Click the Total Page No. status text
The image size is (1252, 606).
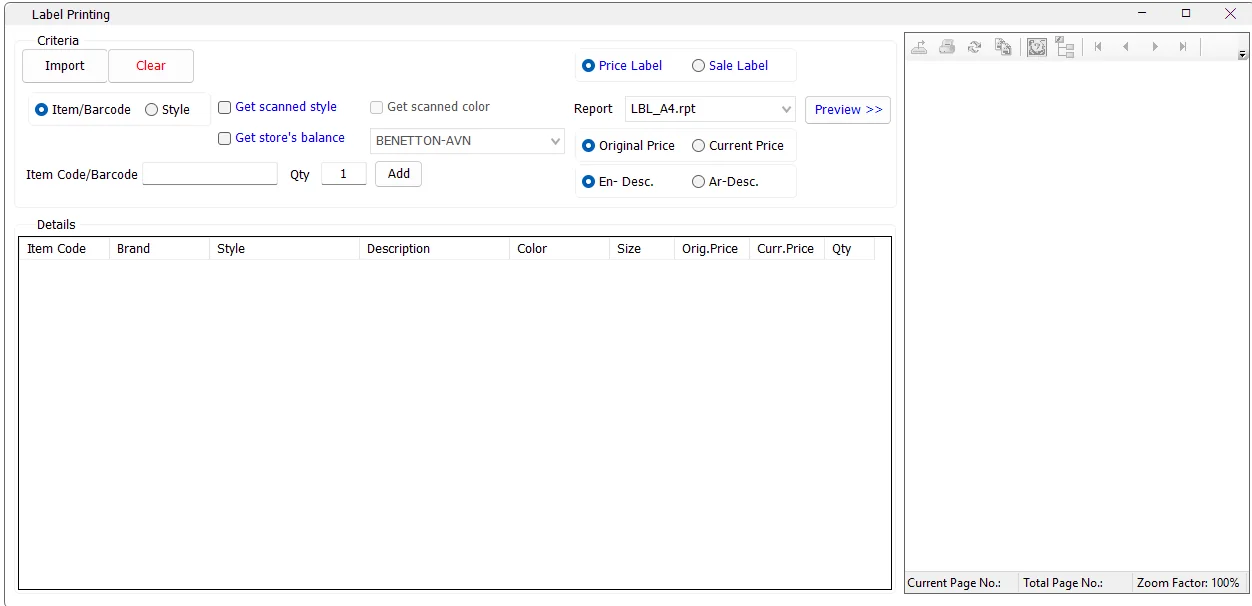pos(1063,583)
